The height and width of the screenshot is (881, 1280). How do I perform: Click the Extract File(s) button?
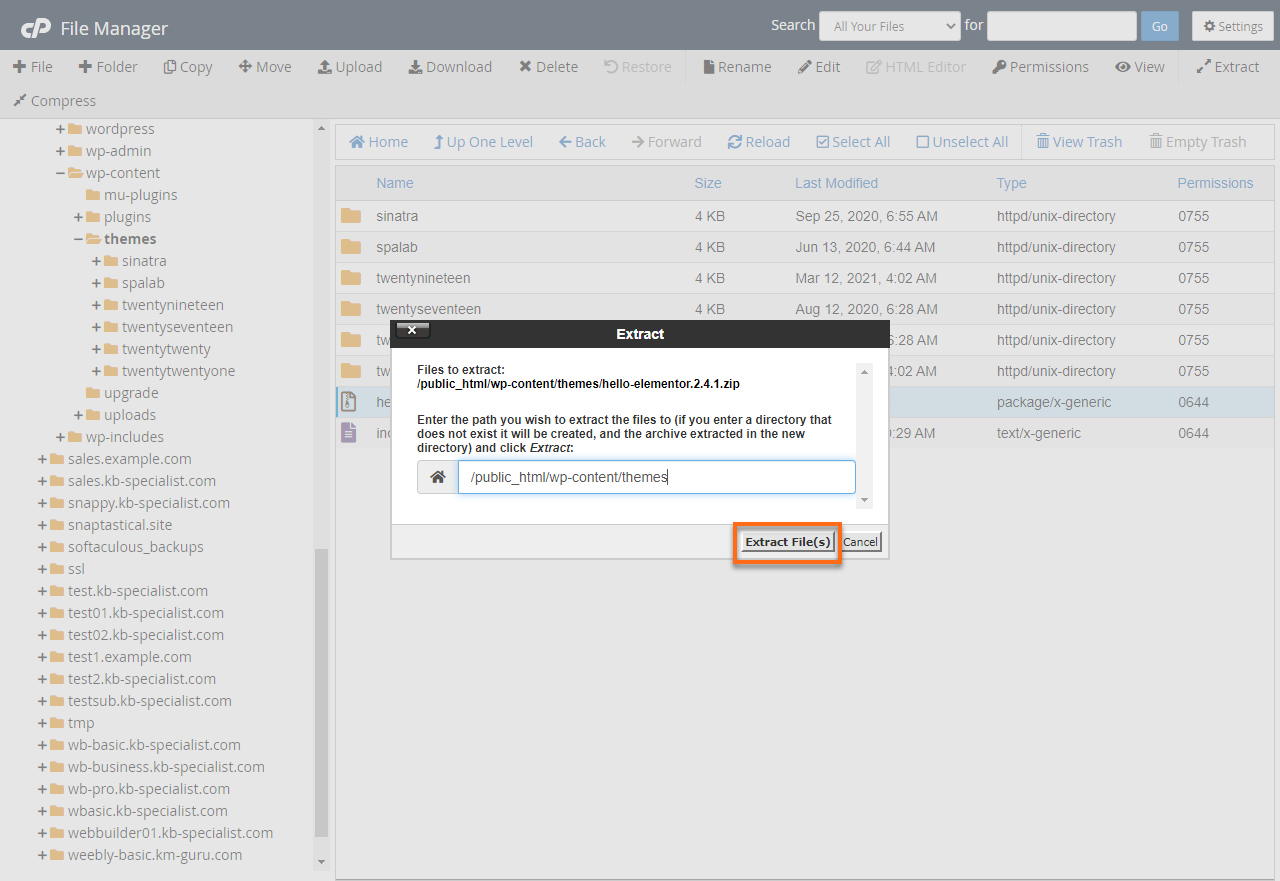pyautogui.click(x=787, y=541)
